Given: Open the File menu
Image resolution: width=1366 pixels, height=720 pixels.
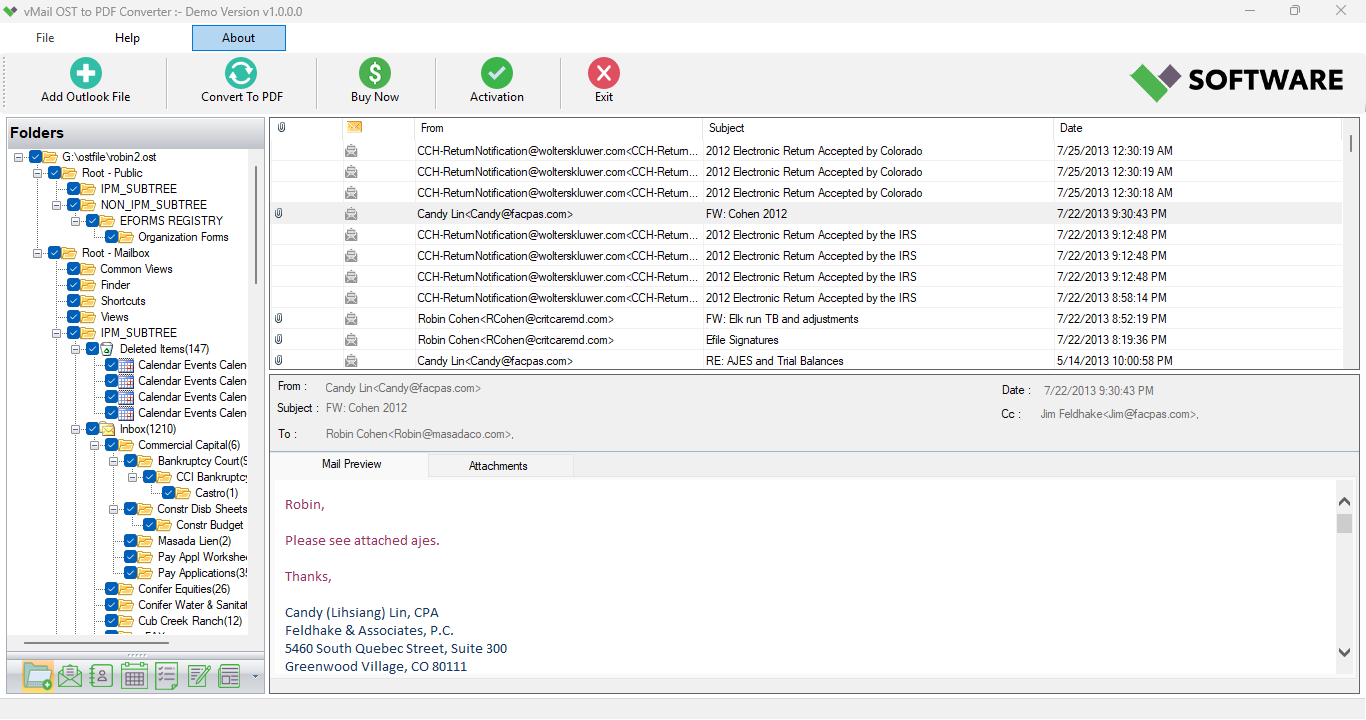Looking at the screenshot, I should point(45,37).
